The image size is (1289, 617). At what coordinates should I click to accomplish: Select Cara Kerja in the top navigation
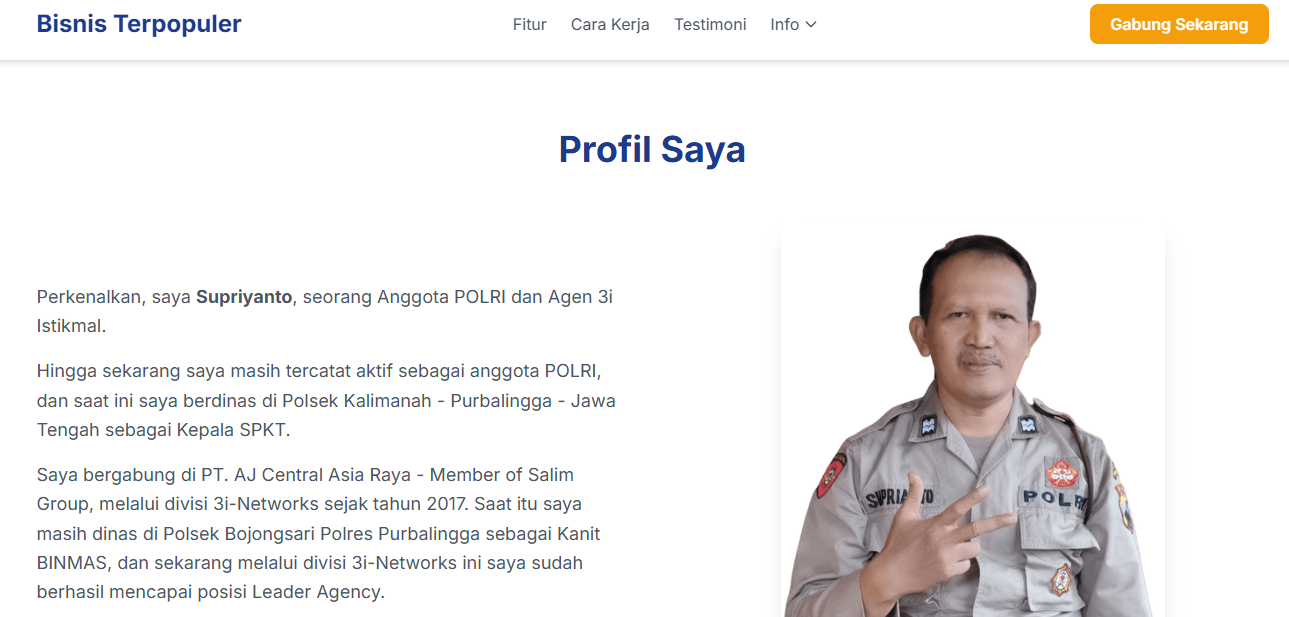tap(610, 24)
